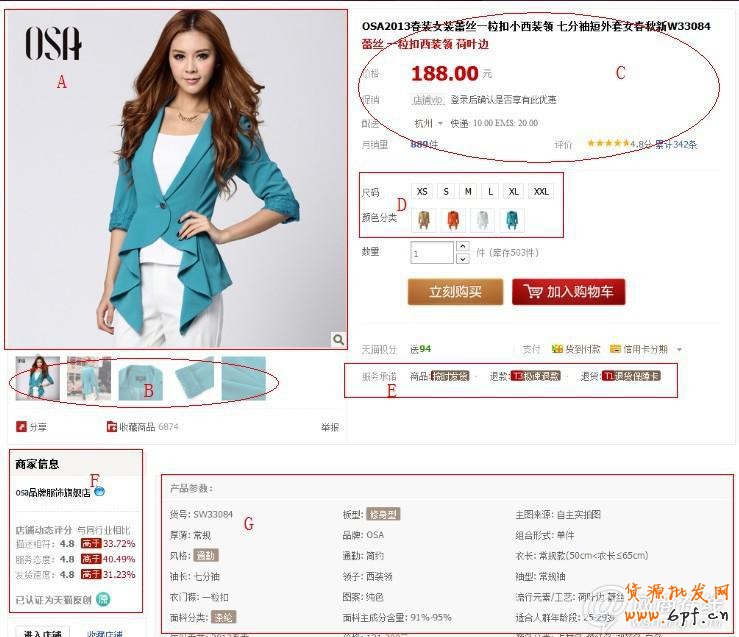Click the favorite product bookmark icon
The image size is (739, 637).
tap(112, 426)
